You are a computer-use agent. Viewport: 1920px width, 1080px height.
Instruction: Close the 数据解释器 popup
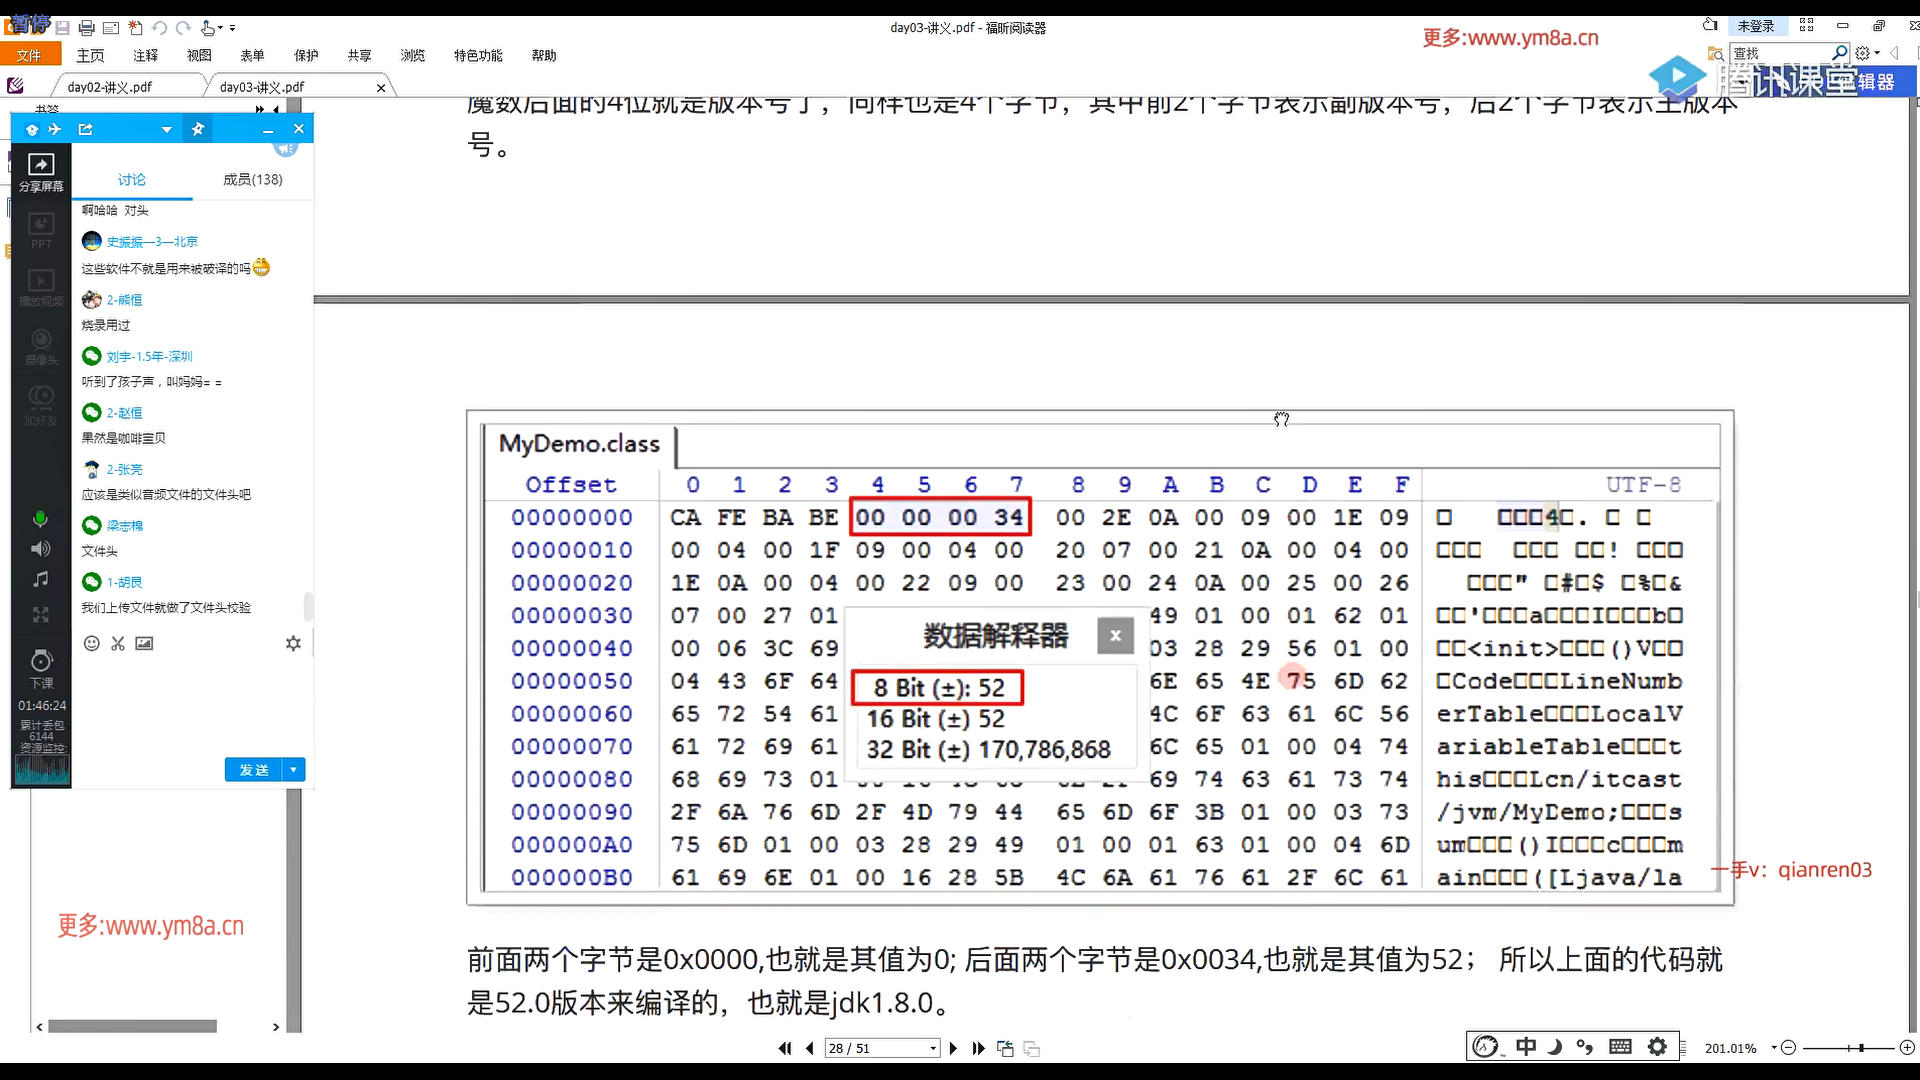(x=1115, y=635)
